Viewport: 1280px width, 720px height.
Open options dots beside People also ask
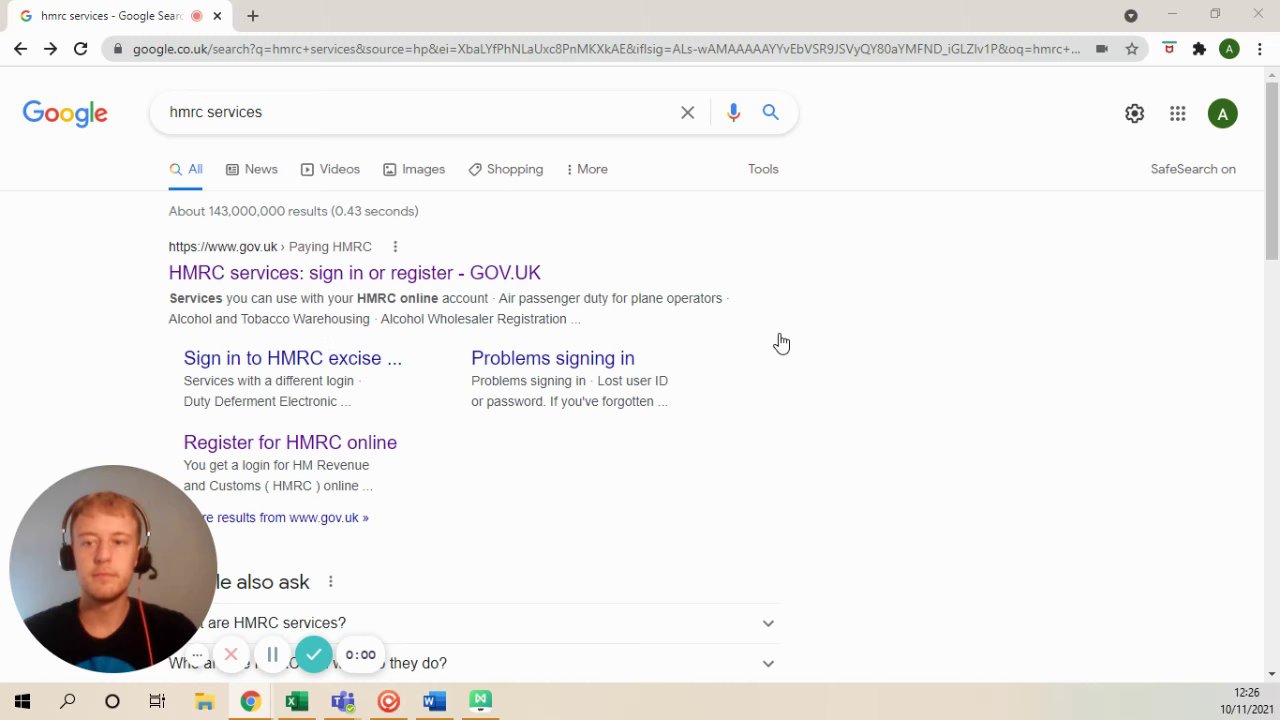point(330,582)
